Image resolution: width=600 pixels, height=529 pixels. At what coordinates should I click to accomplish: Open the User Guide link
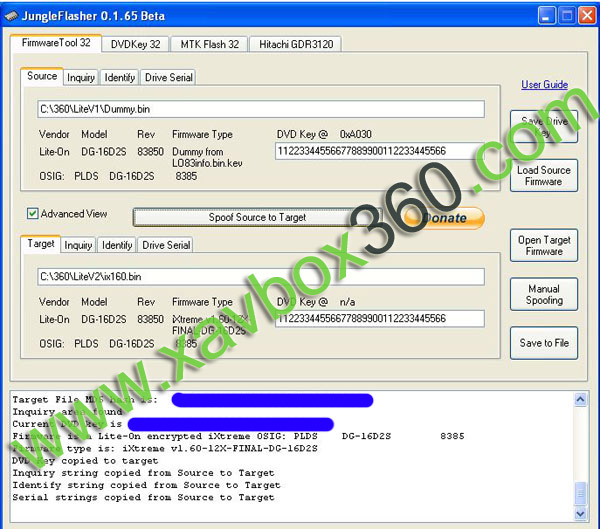click(x=545, y=85)
